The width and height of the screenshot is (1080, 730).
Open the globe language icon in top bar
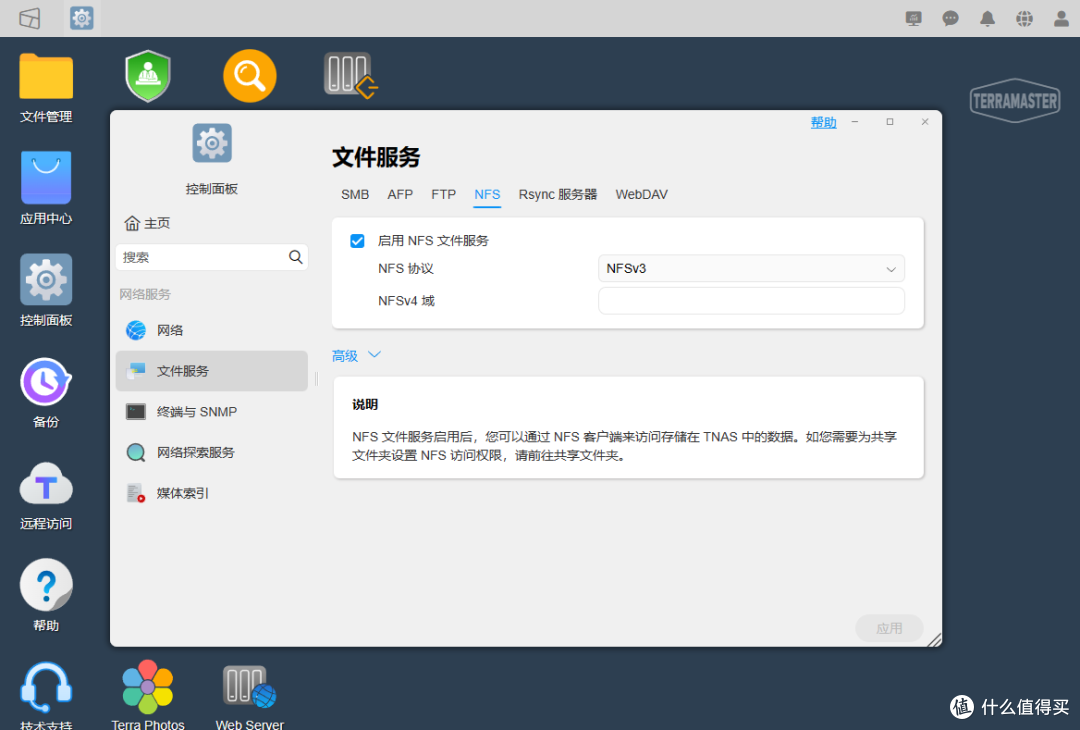tap(1024, 19)
